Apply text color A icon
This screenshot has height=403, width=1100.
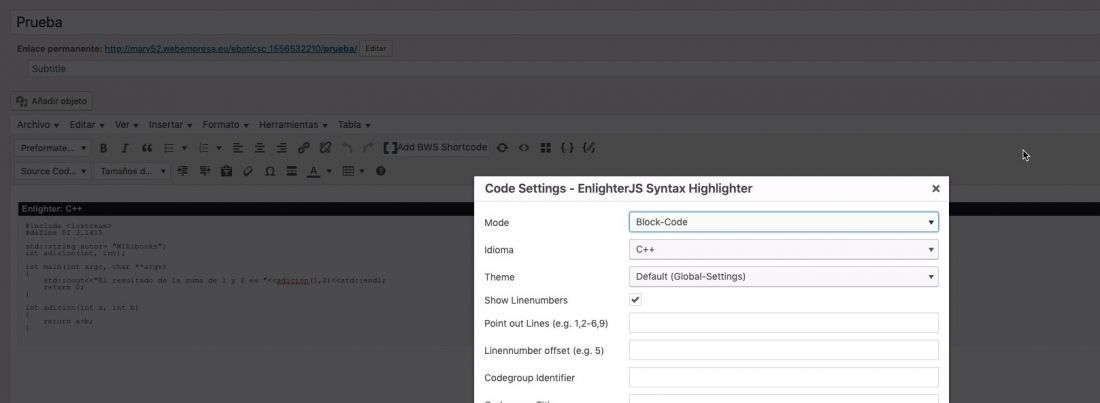[313, 171]
